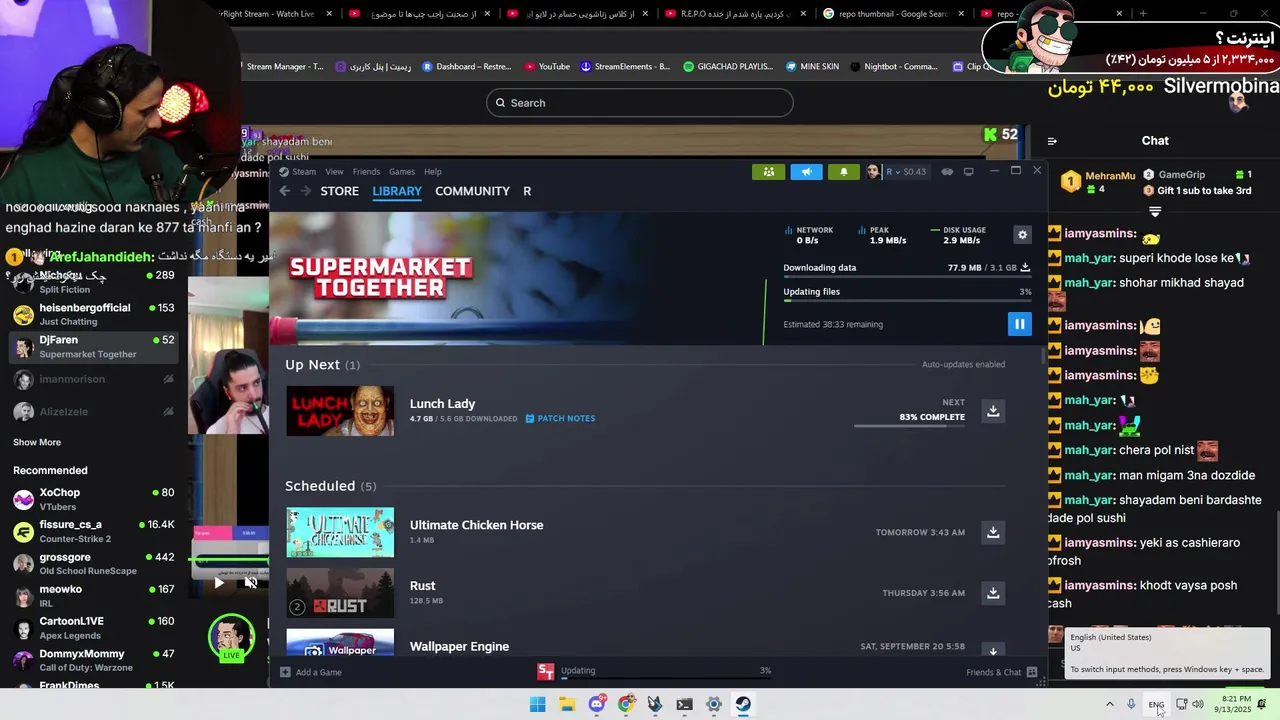Pause the Supermarket Together download
The height and width of the screenshot is (720, 1280).
[1019, 324]
